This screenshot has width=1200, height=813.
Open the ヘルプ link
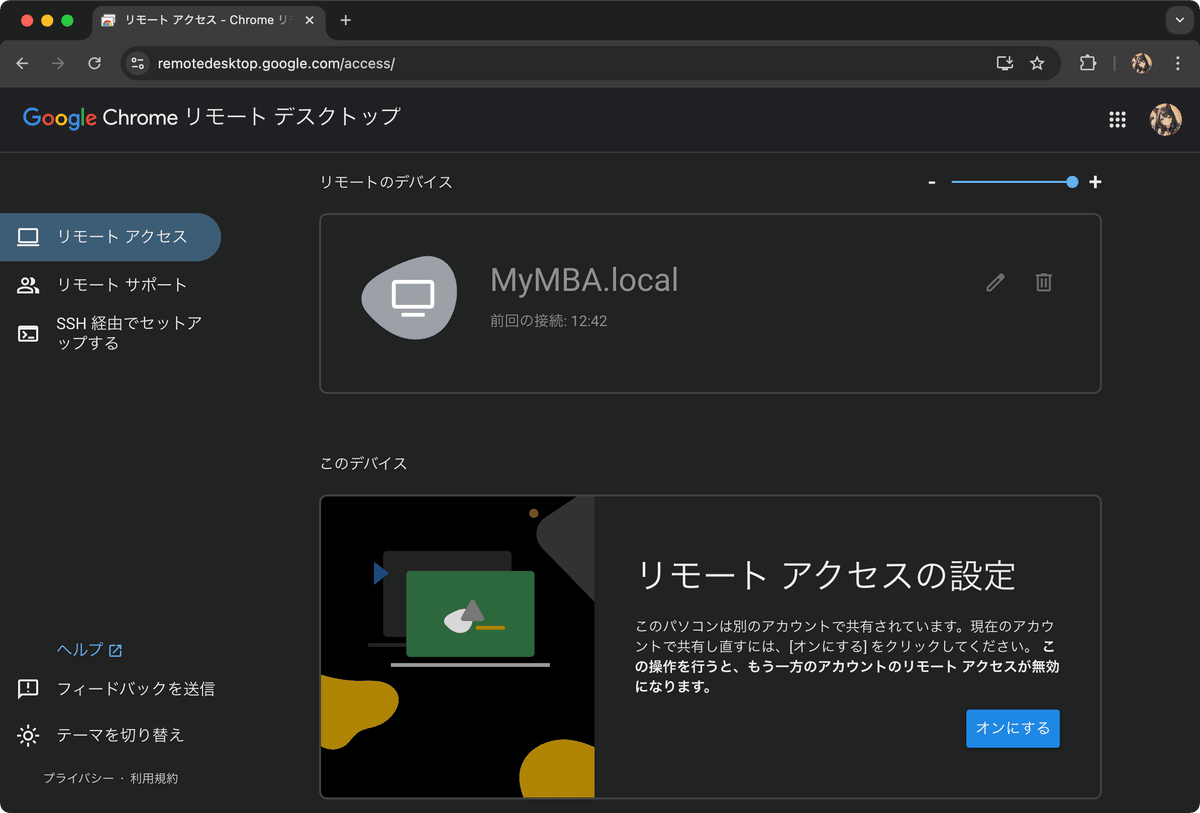click(89, 650)
